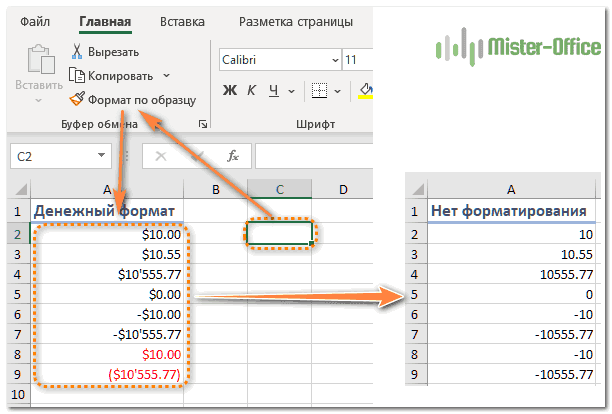Click the Fill Color bucket icon
The width and height of the screenshot is (612, 414).
click(366, 92)
